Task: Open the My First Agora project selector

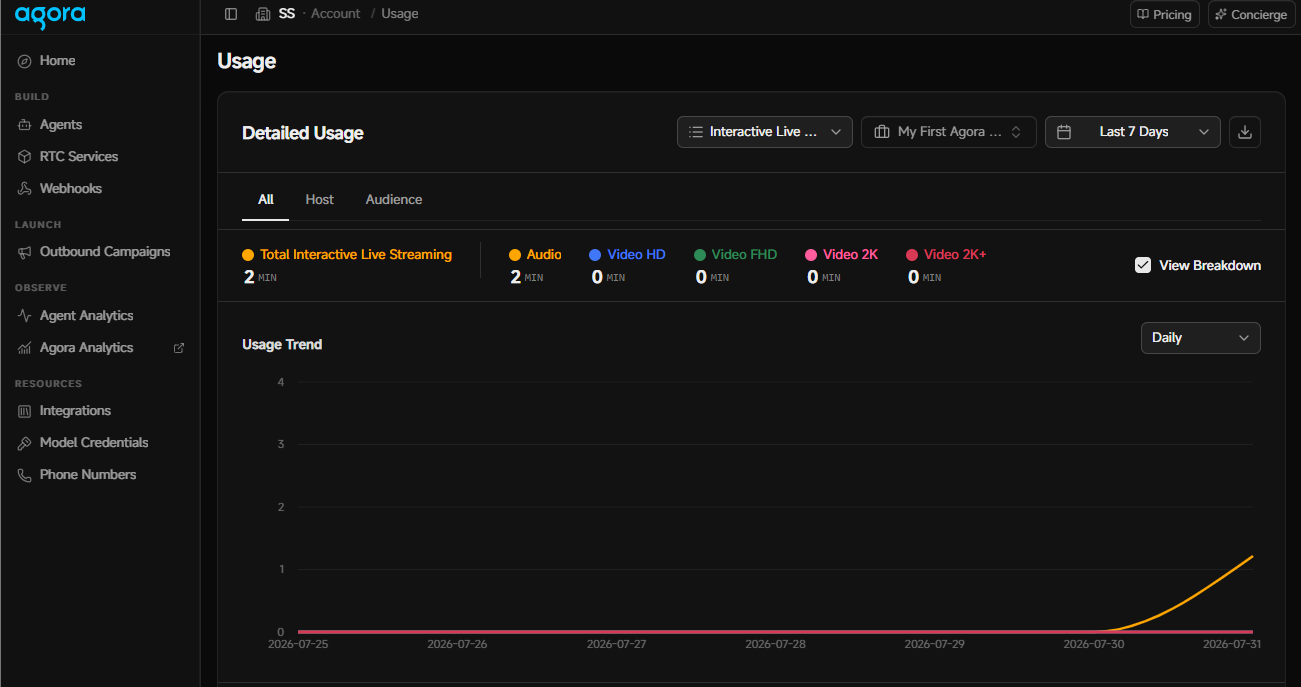Action: 948,132
